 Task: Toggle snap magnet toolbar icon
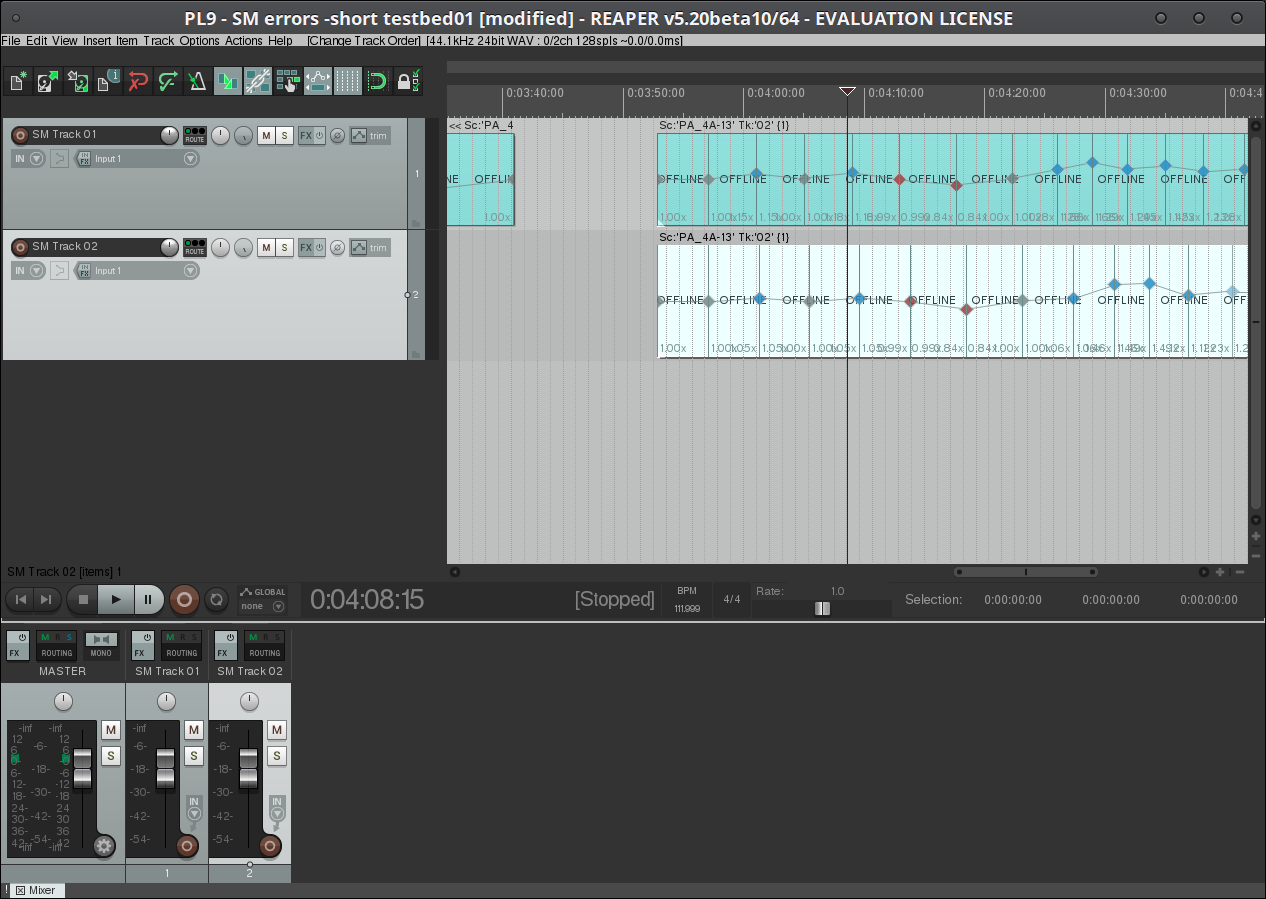tap(377, 81)
